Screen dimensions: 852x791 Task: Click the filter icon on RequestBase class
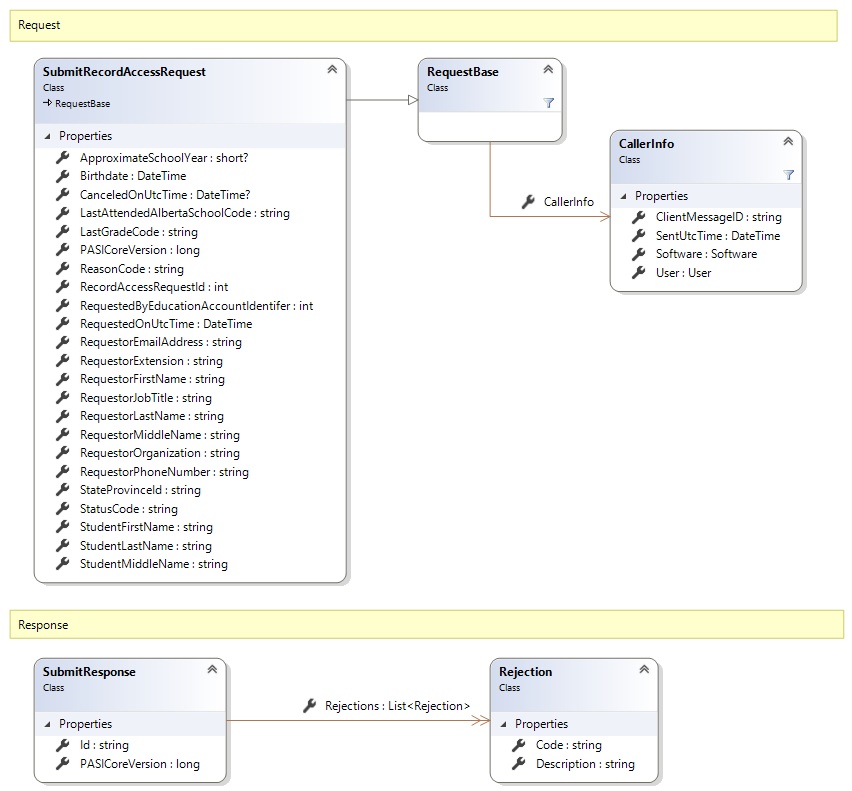[548, 103]
